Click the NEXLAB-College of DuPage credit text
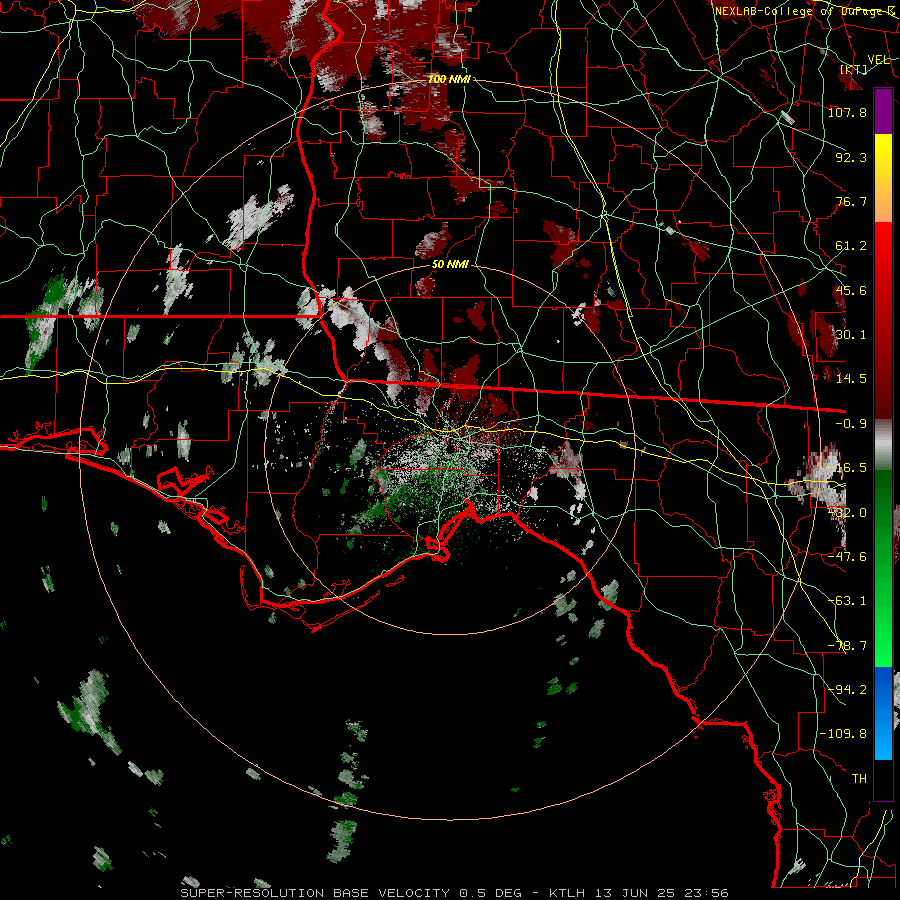This screenshot has width=900, height=900. click(805, 11)
